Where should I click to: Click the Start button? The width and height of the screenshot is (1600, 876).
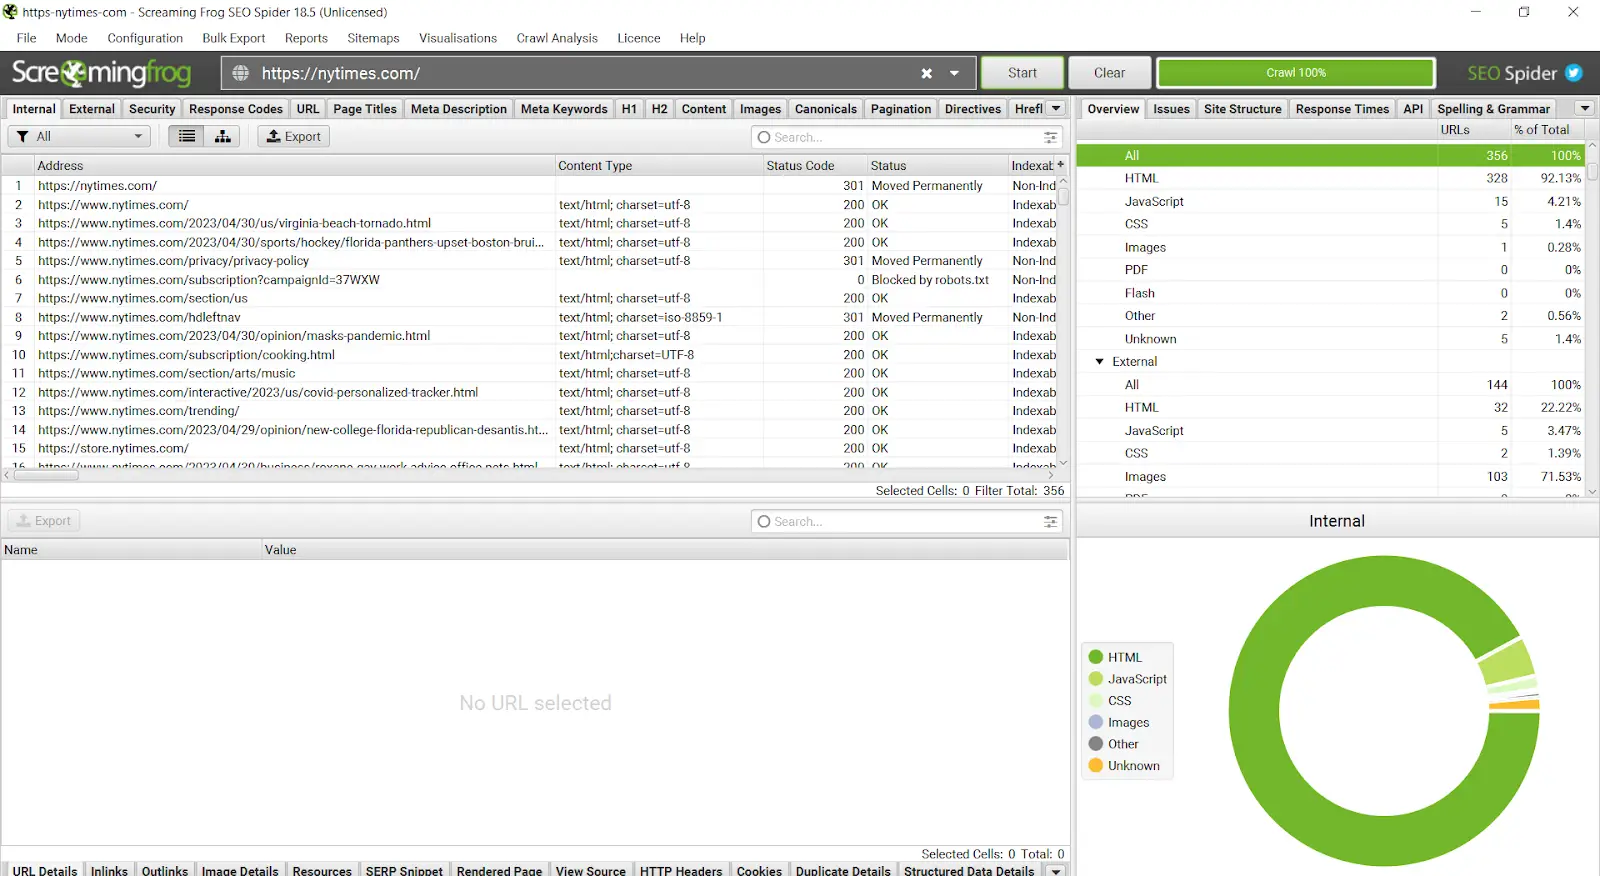1022,73
